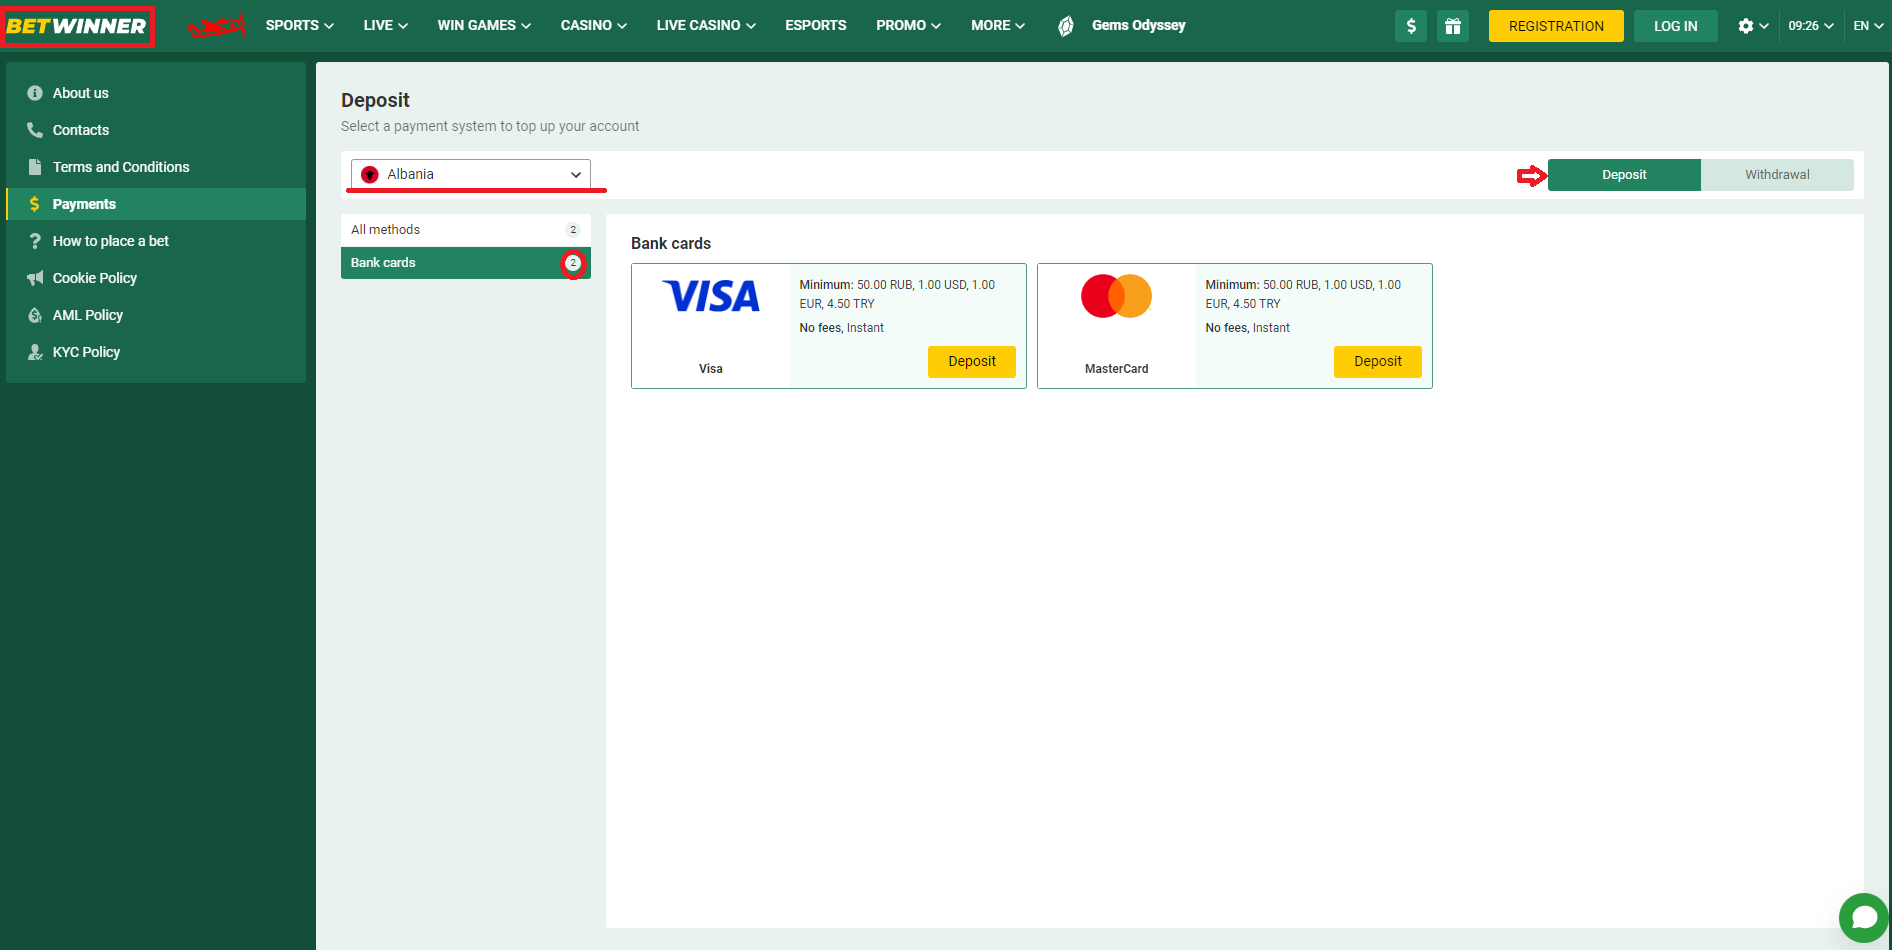This screenshot has width=1892, height=950.
Task: Click the About us info icon
Action: tap(35, 93)
